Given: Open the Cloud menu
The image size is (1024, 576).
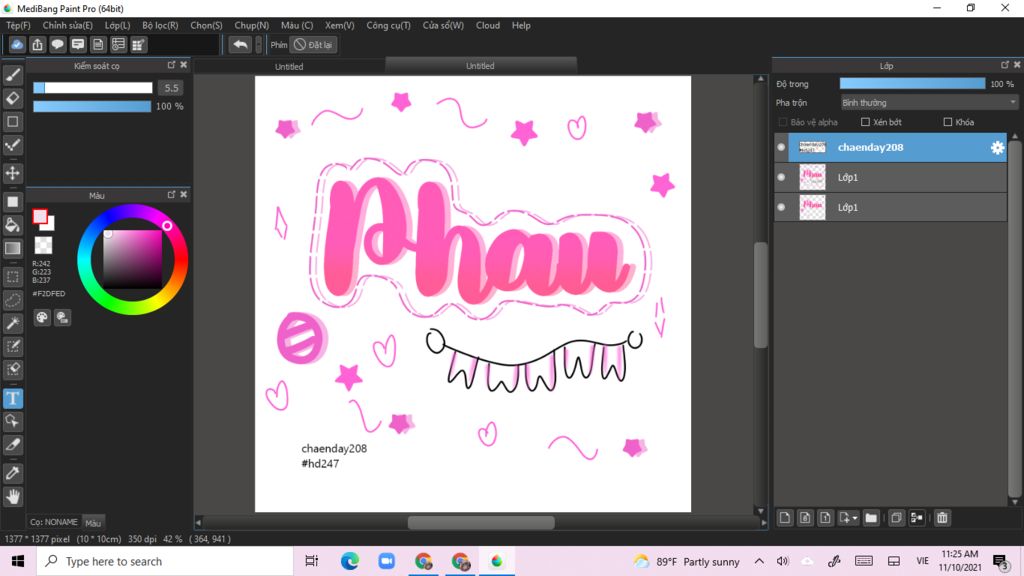Looking at the screenshot, I should coord(488,25).
